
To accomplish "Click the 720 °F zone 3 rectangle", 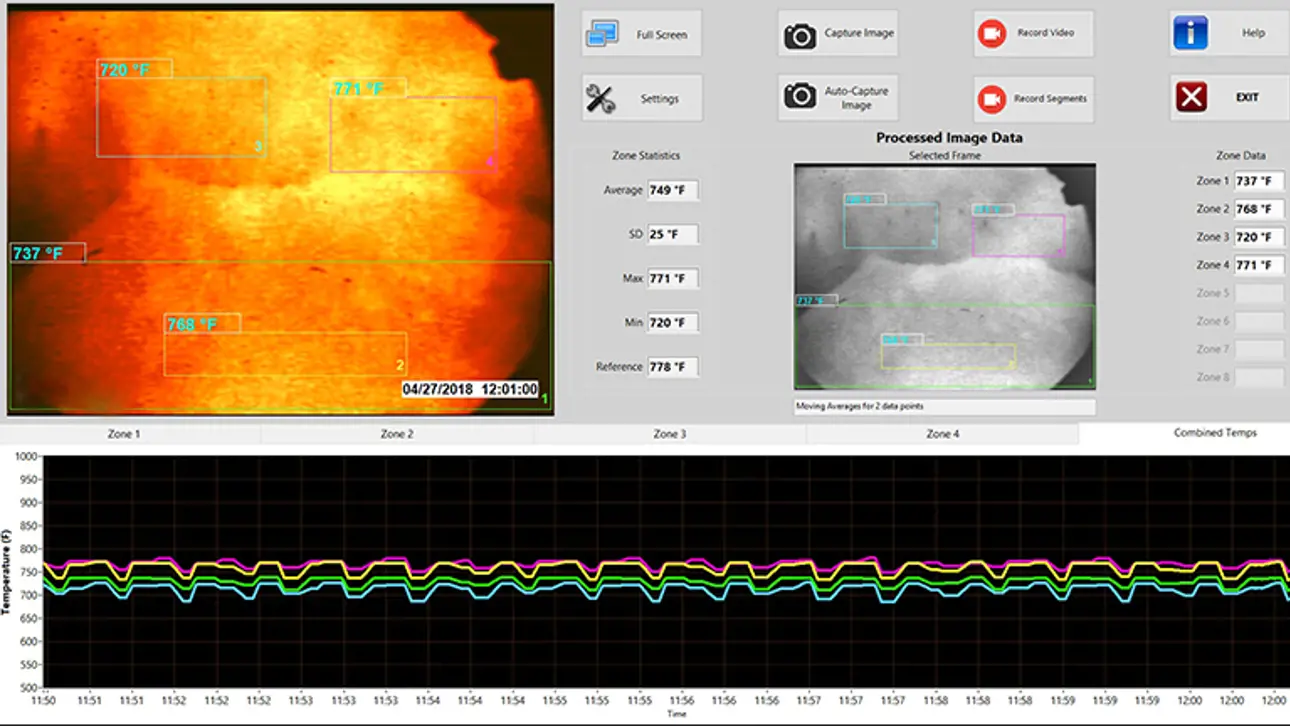I will tap(181, 117).
